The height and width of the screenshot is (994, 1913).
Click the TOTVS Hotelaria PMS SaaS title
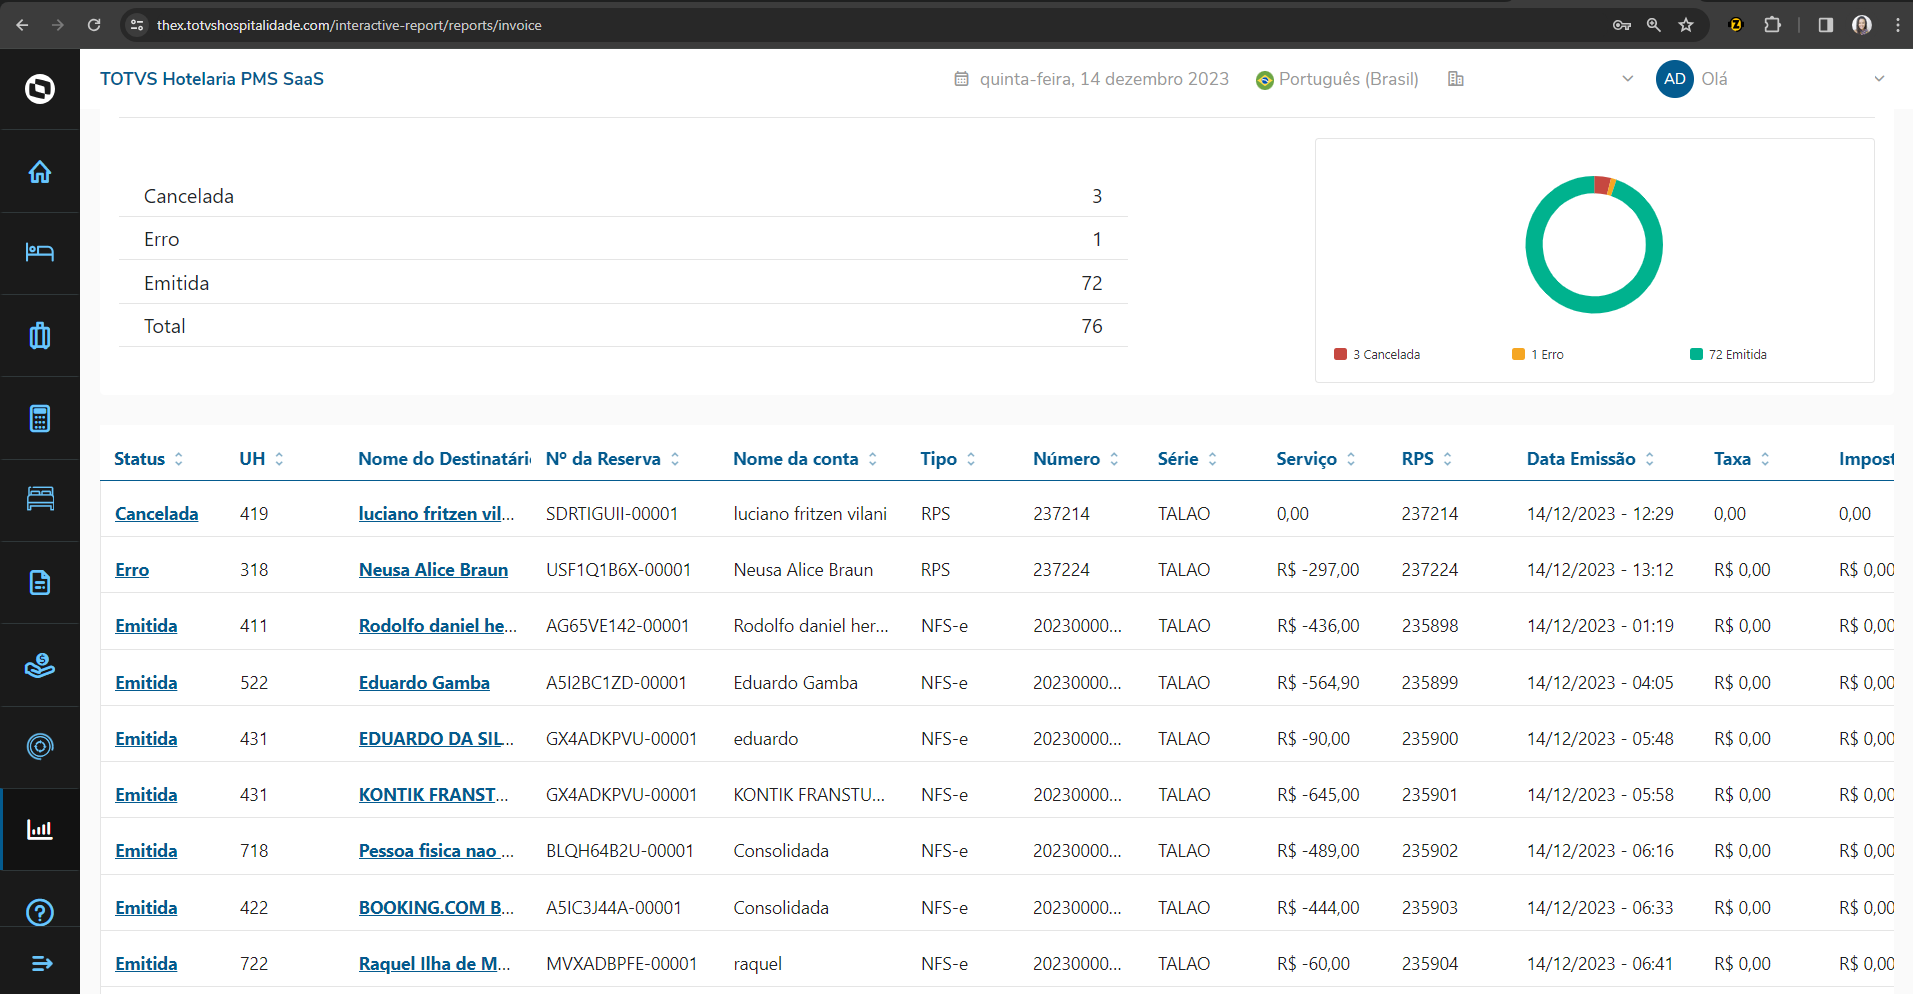[212, 79]
